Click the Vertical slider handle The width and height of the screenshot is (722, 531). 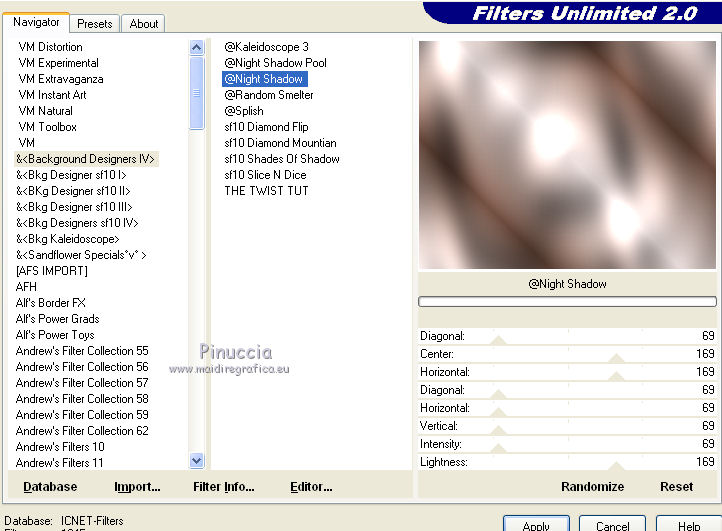[498, 431]
